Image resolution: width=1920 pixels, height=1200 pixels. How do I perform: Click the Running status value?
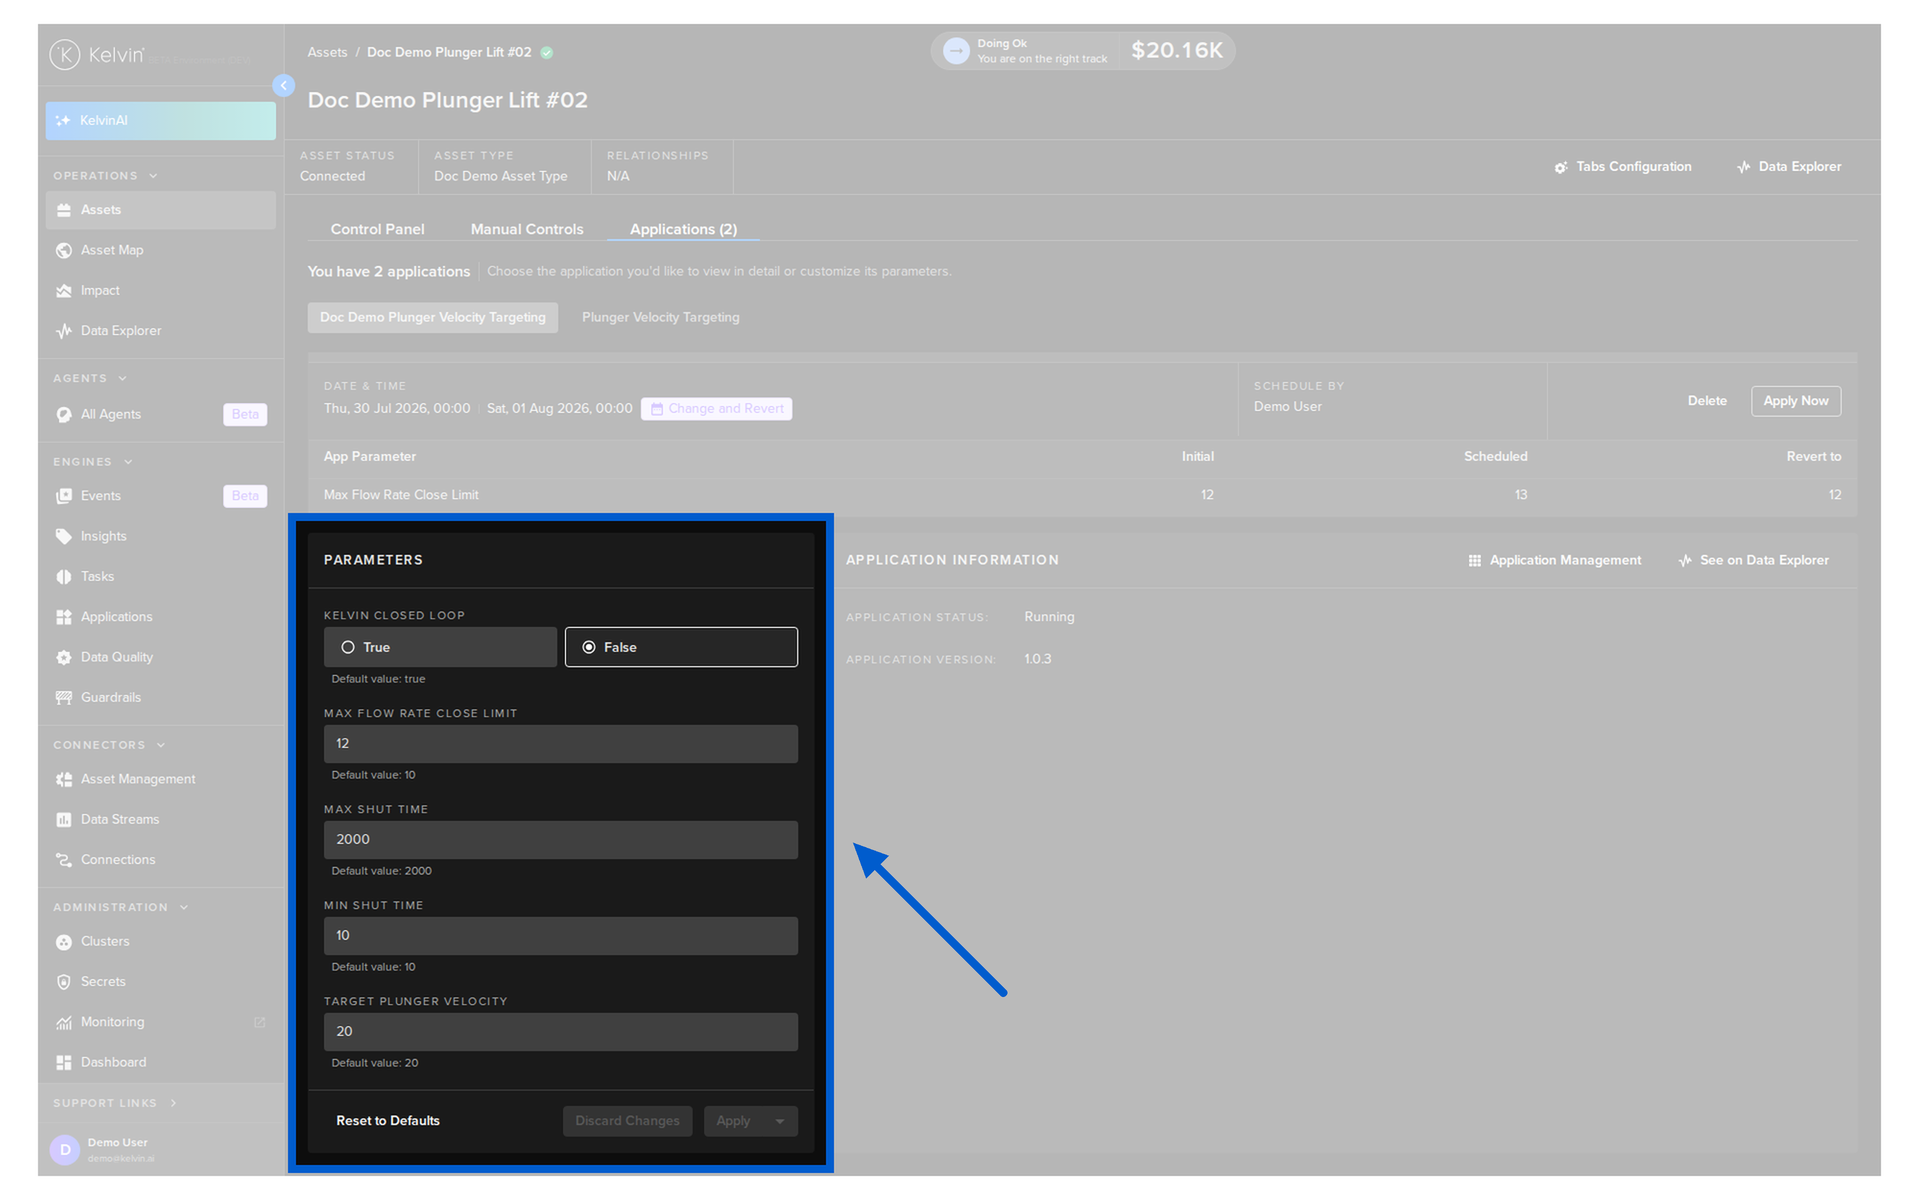coord(1049,617)
